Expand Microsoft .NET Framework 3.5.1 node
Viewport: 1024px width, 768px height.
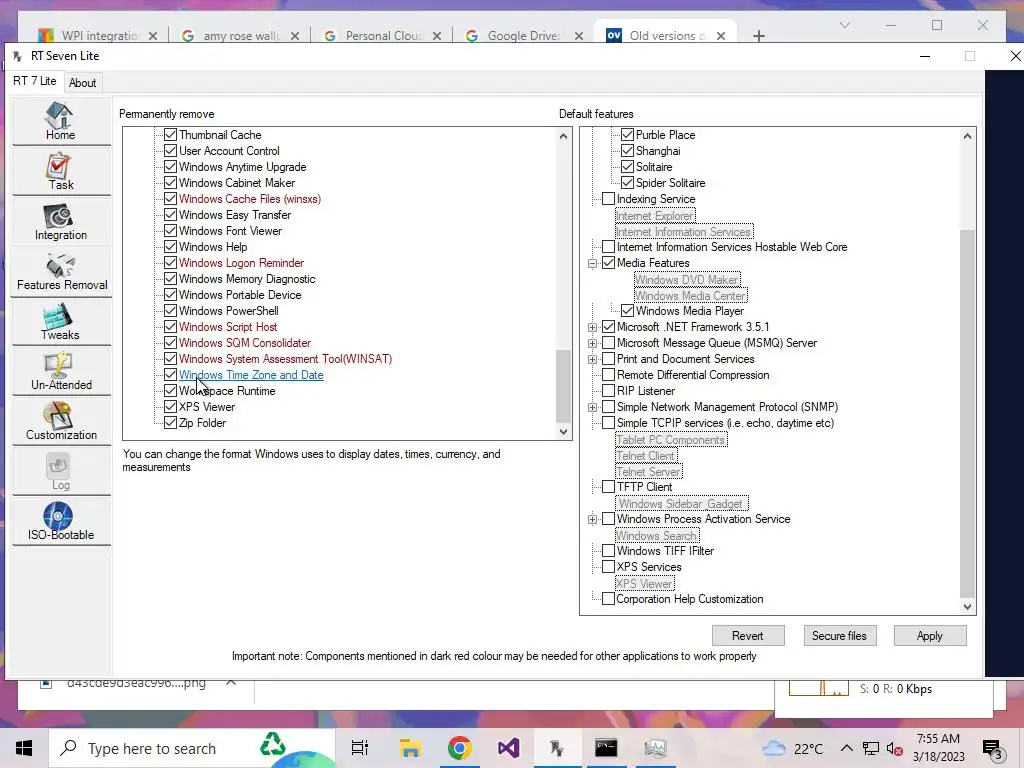(592, 327)
